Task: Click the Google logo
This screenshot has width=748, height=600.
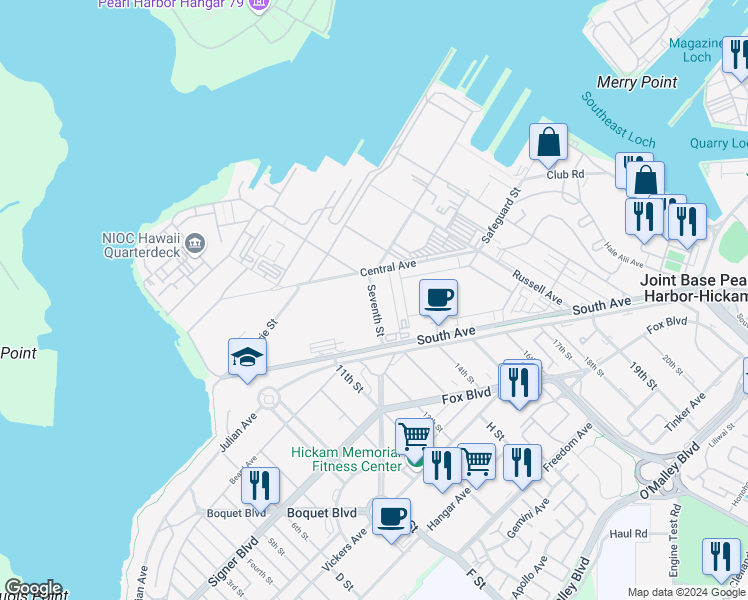Action: coord(33,588)
